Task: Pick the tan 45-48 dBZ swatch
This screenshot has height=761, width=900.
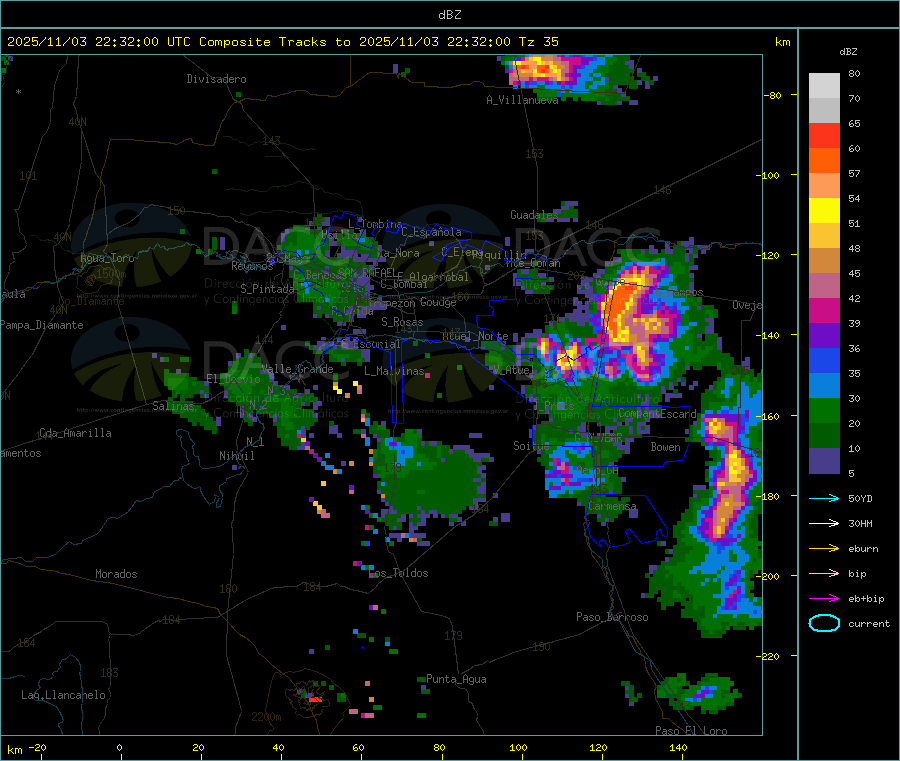Action: pos(824,261)
